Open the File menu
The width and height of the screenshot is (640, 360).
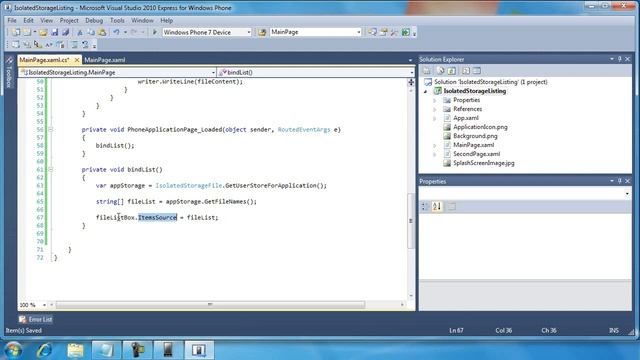[x=12, y=20]
